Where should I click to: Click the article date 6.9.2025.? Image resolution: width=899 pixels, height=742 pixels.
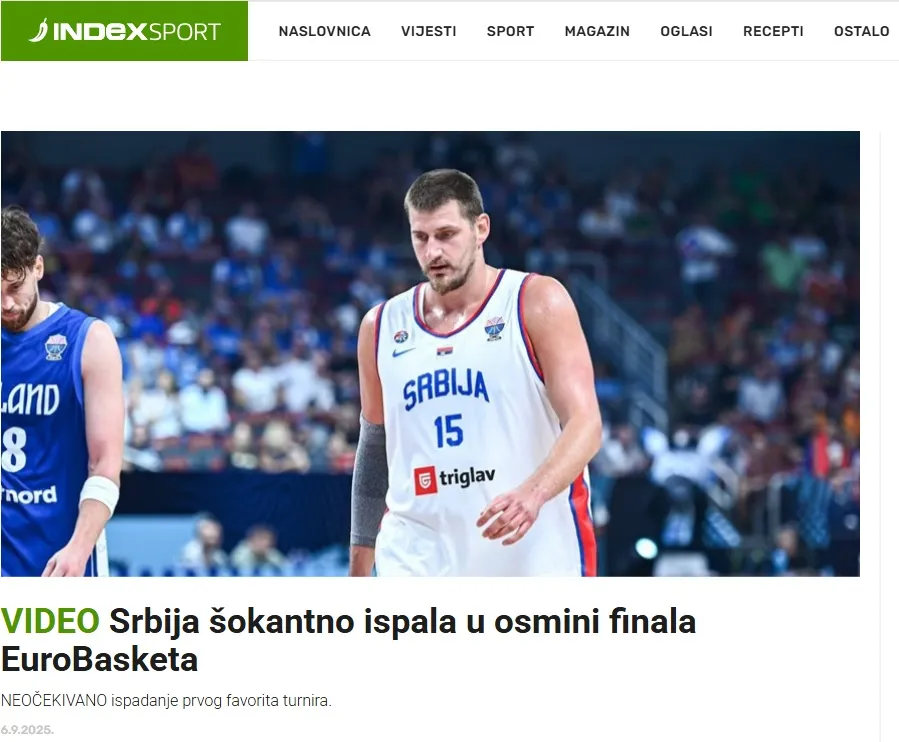click(x=27, y=729)
